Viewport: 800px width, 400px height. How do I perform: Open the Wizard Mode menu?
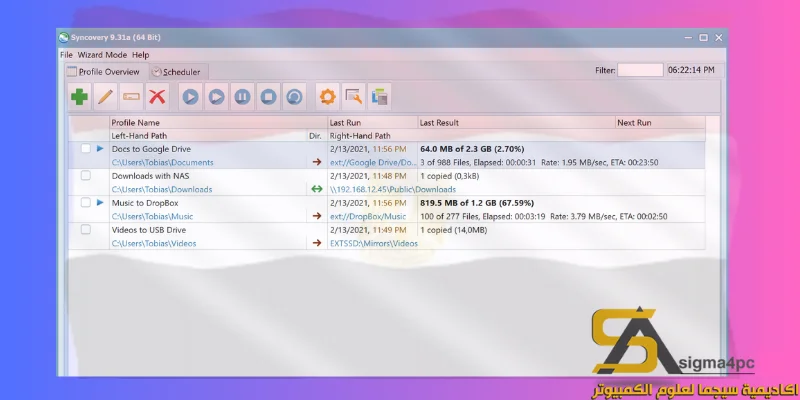point(102,55)
